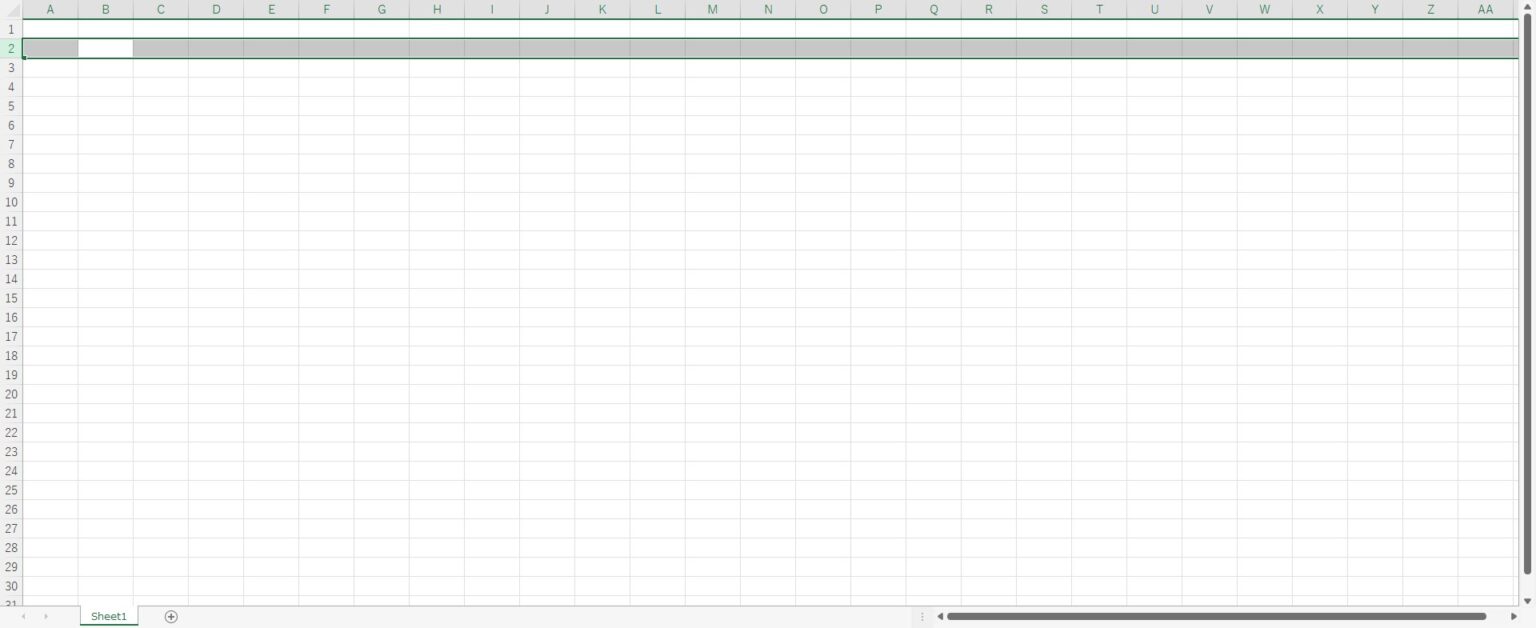Image resolution: width=1536 pixels, height=628 pixels.
Task: Click the tab bar resize handle dots
Action: pyautogui.click(x=922, y=617)
